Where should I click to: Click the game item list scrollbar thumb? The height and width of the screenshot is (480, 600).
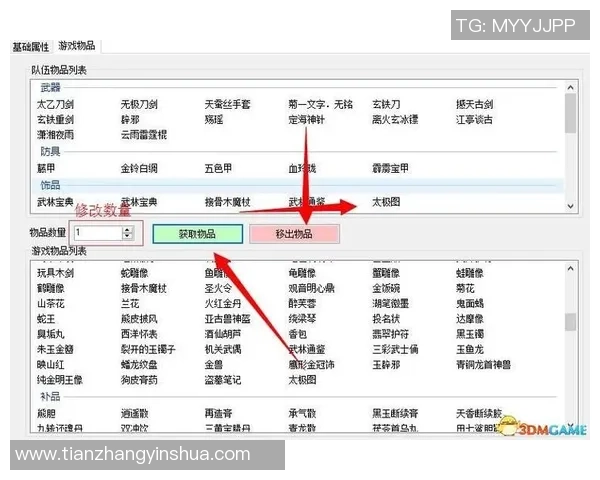click(570, 322)
